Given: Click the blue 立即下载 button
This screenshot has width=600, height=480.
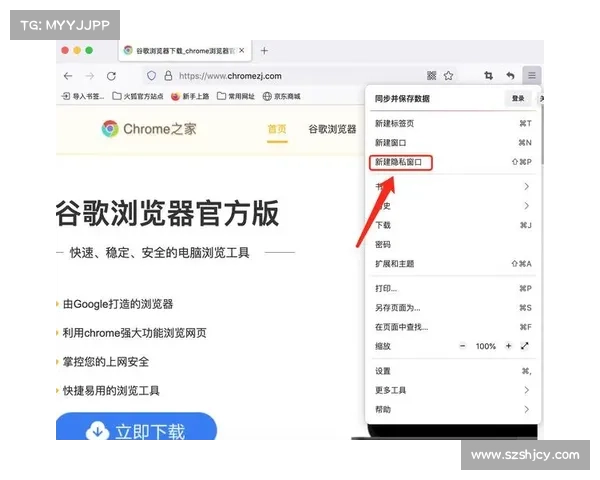Looking at the screenshot, I should (137, 430).
